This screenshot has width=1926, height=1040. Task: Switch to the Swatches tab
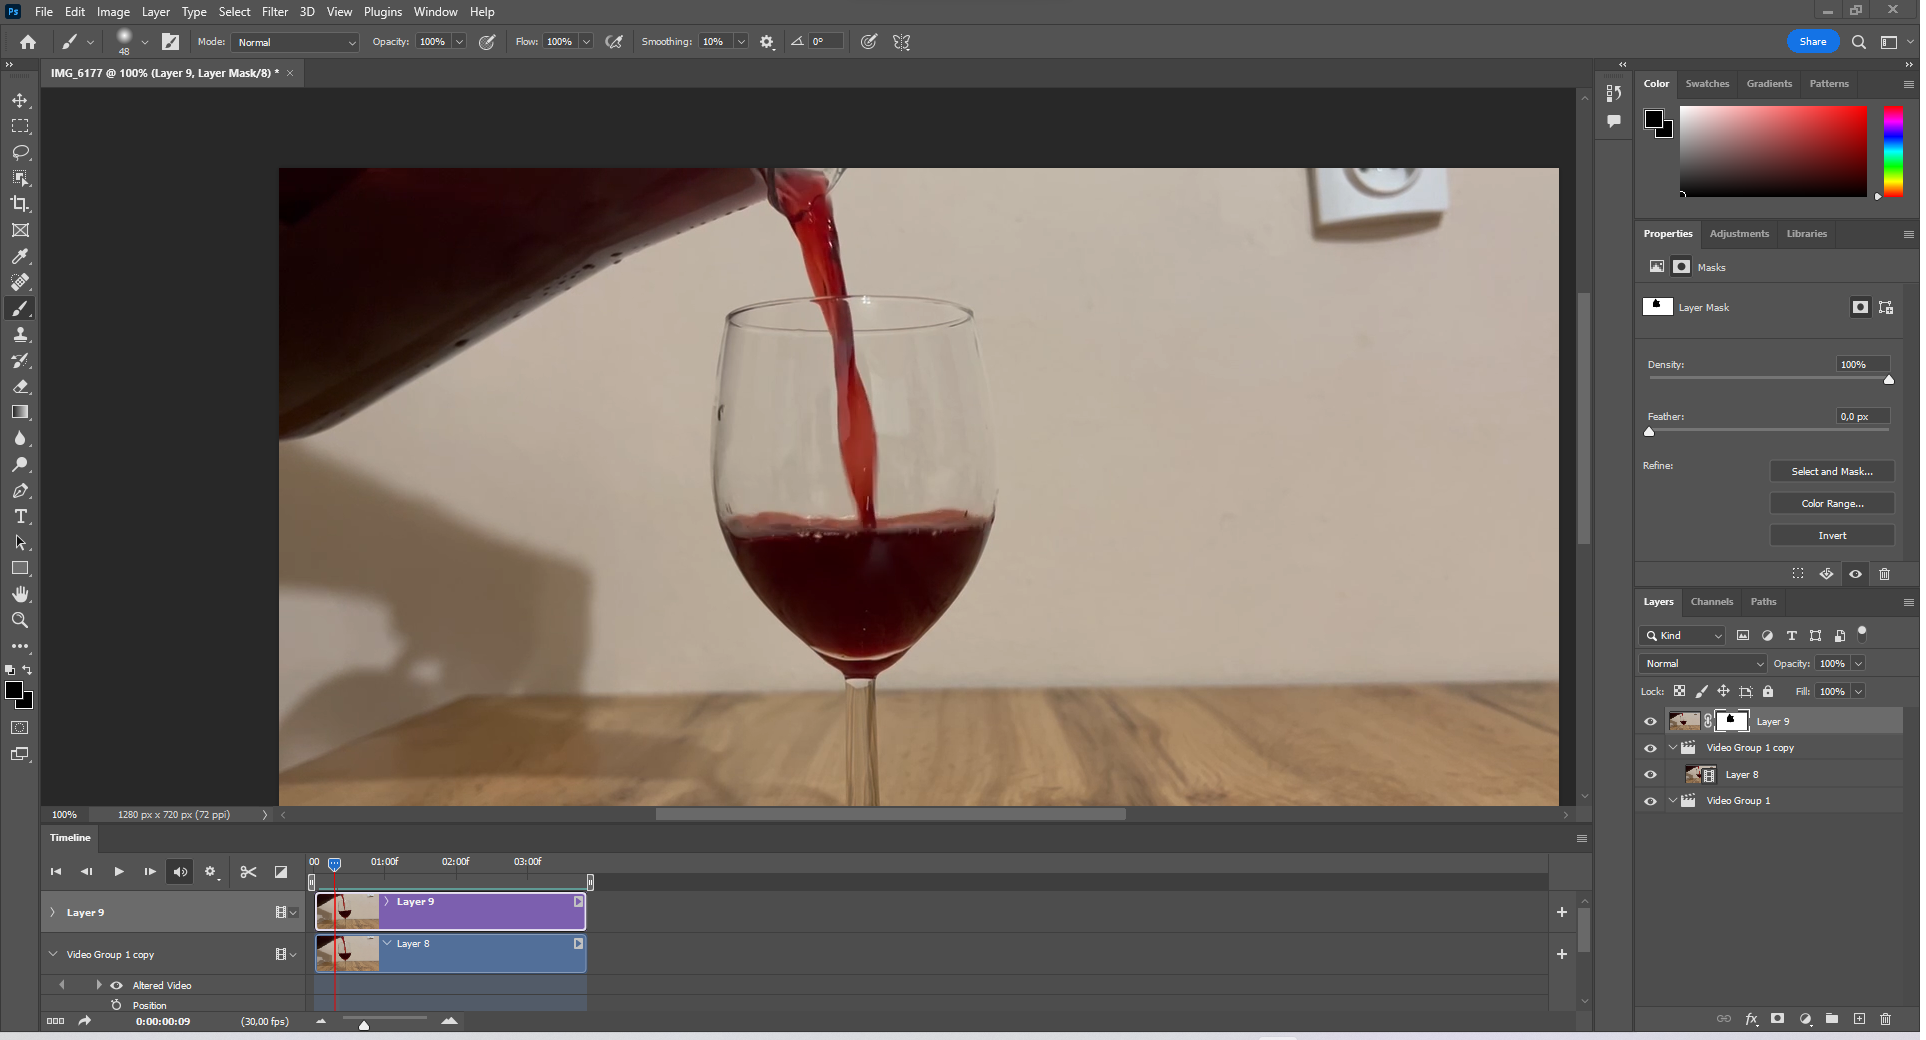(x=1708, y=84)
